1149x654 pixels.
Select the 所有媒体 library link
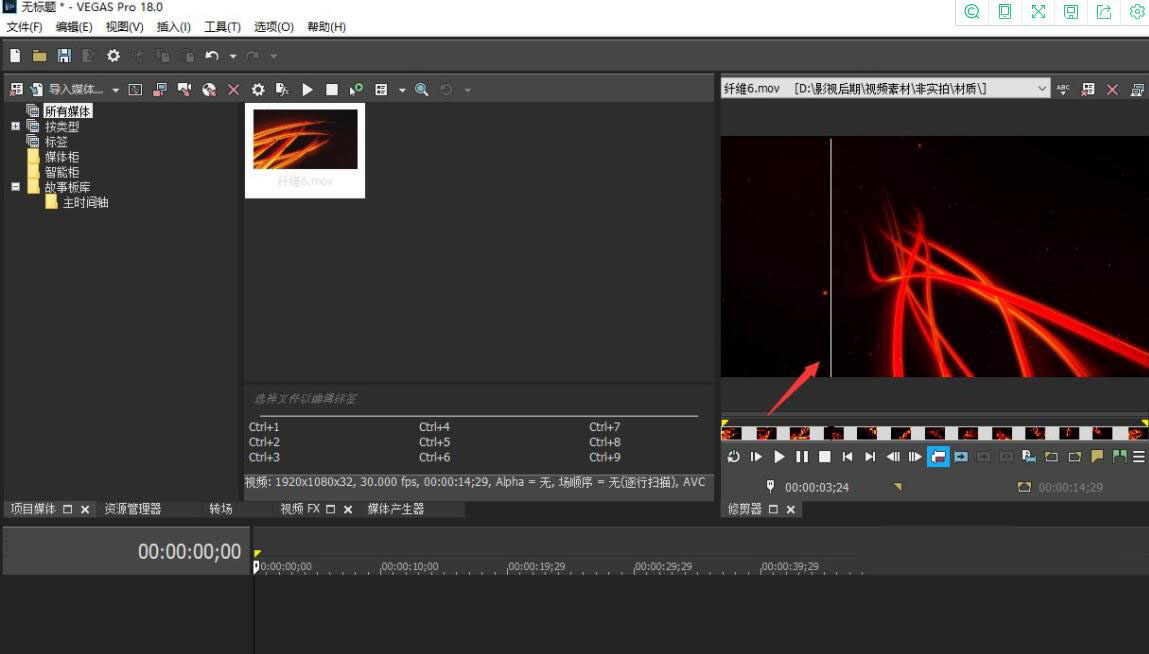tap(67, 110)
